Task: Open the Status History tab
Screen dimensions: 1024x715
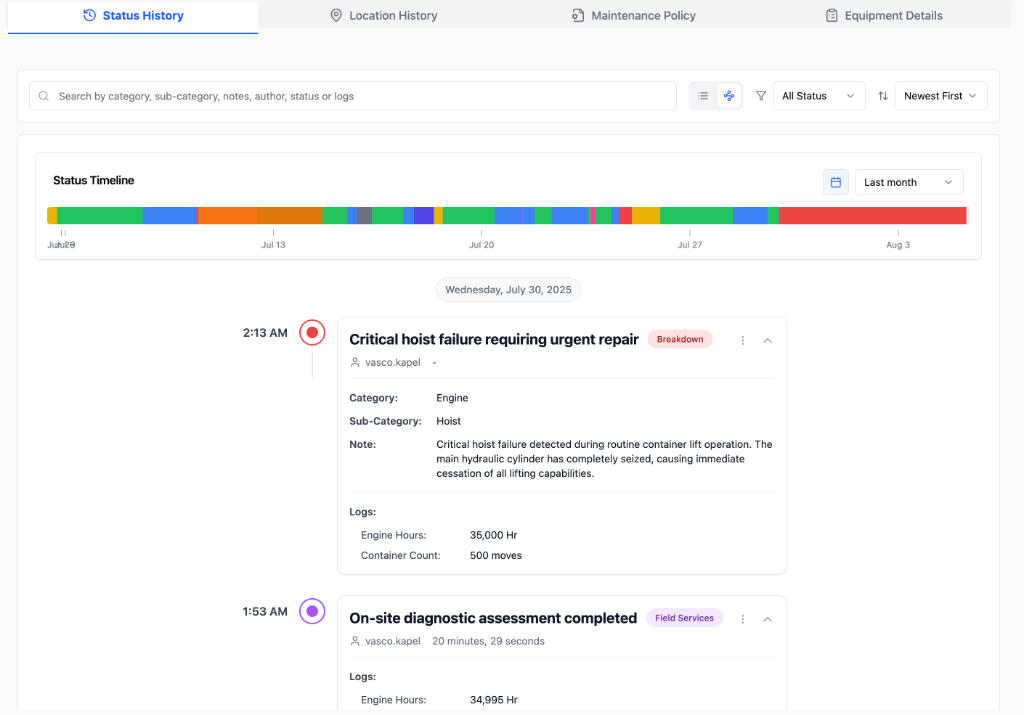Action: (133, 16)
